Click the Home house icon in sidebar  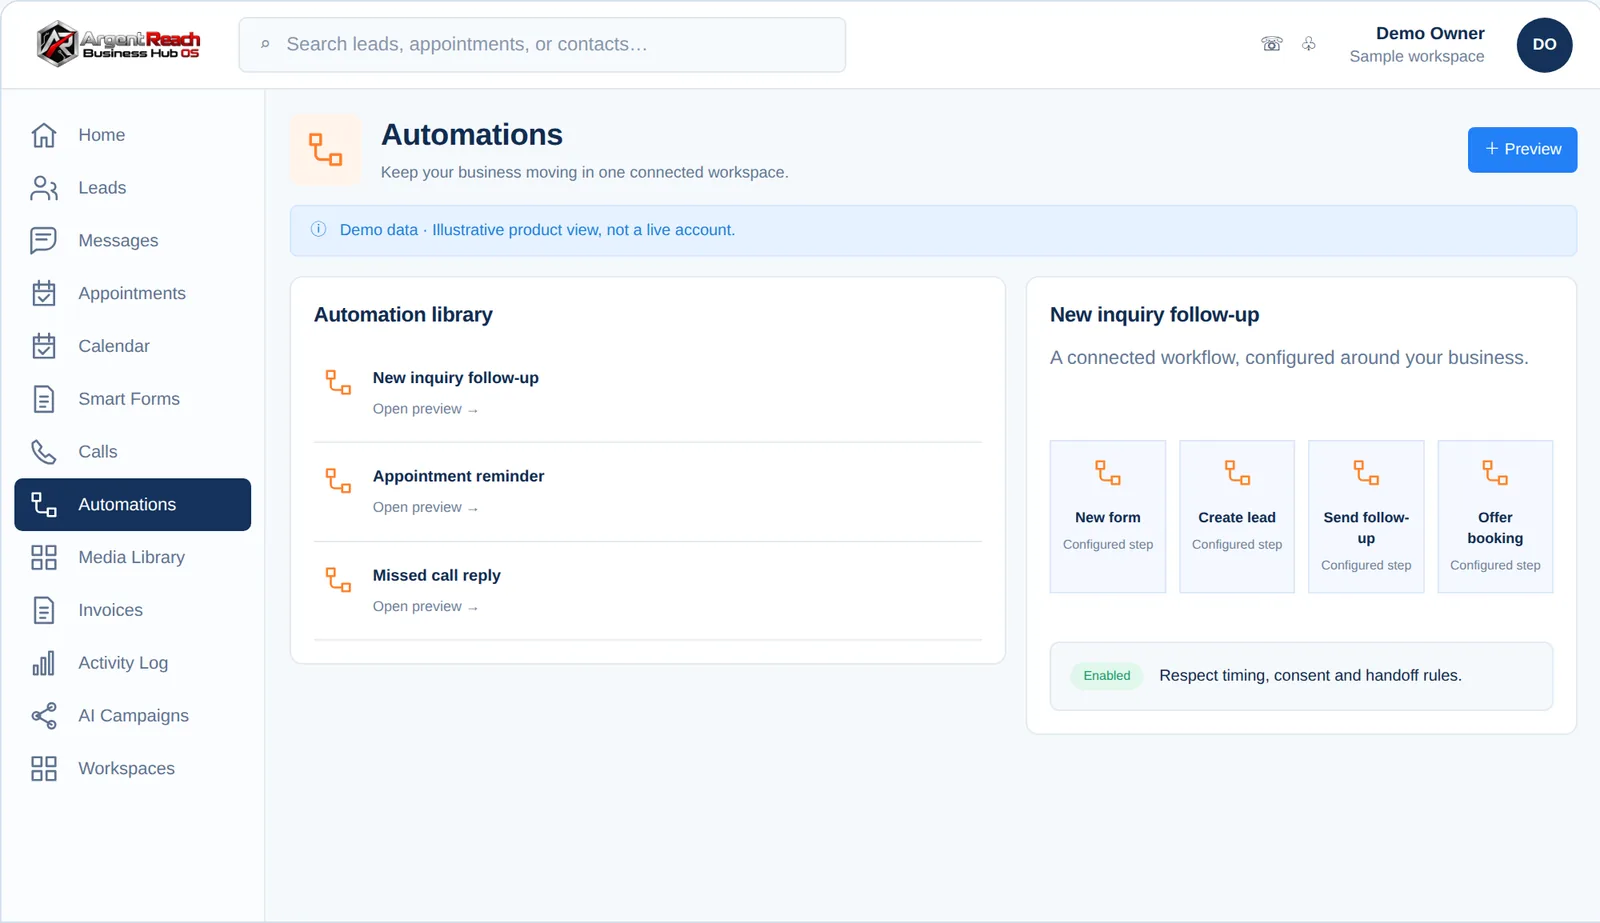pos(44,135)
